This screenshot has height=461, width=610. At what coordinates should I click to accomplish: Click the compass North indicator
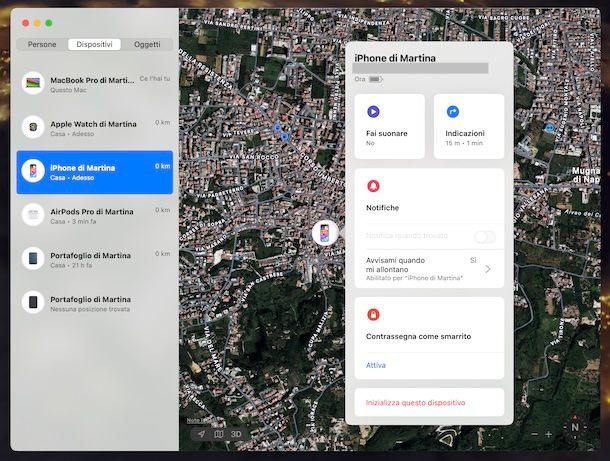tap(575, 427)
